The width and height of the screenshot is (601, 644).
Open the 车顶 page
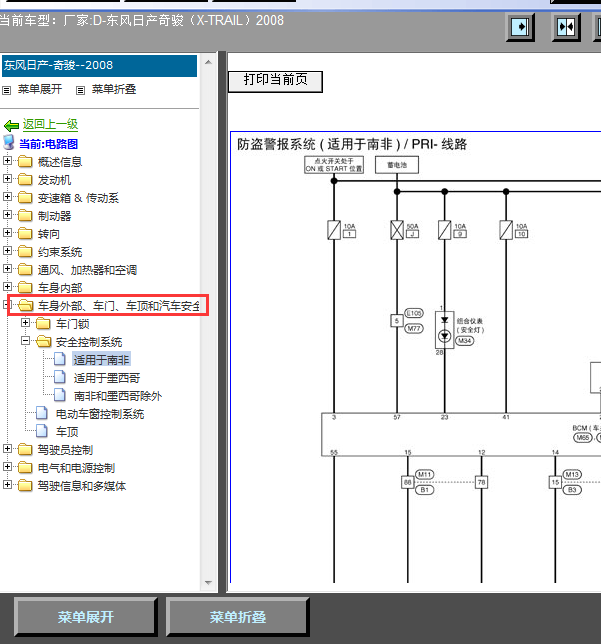point(67,432)
